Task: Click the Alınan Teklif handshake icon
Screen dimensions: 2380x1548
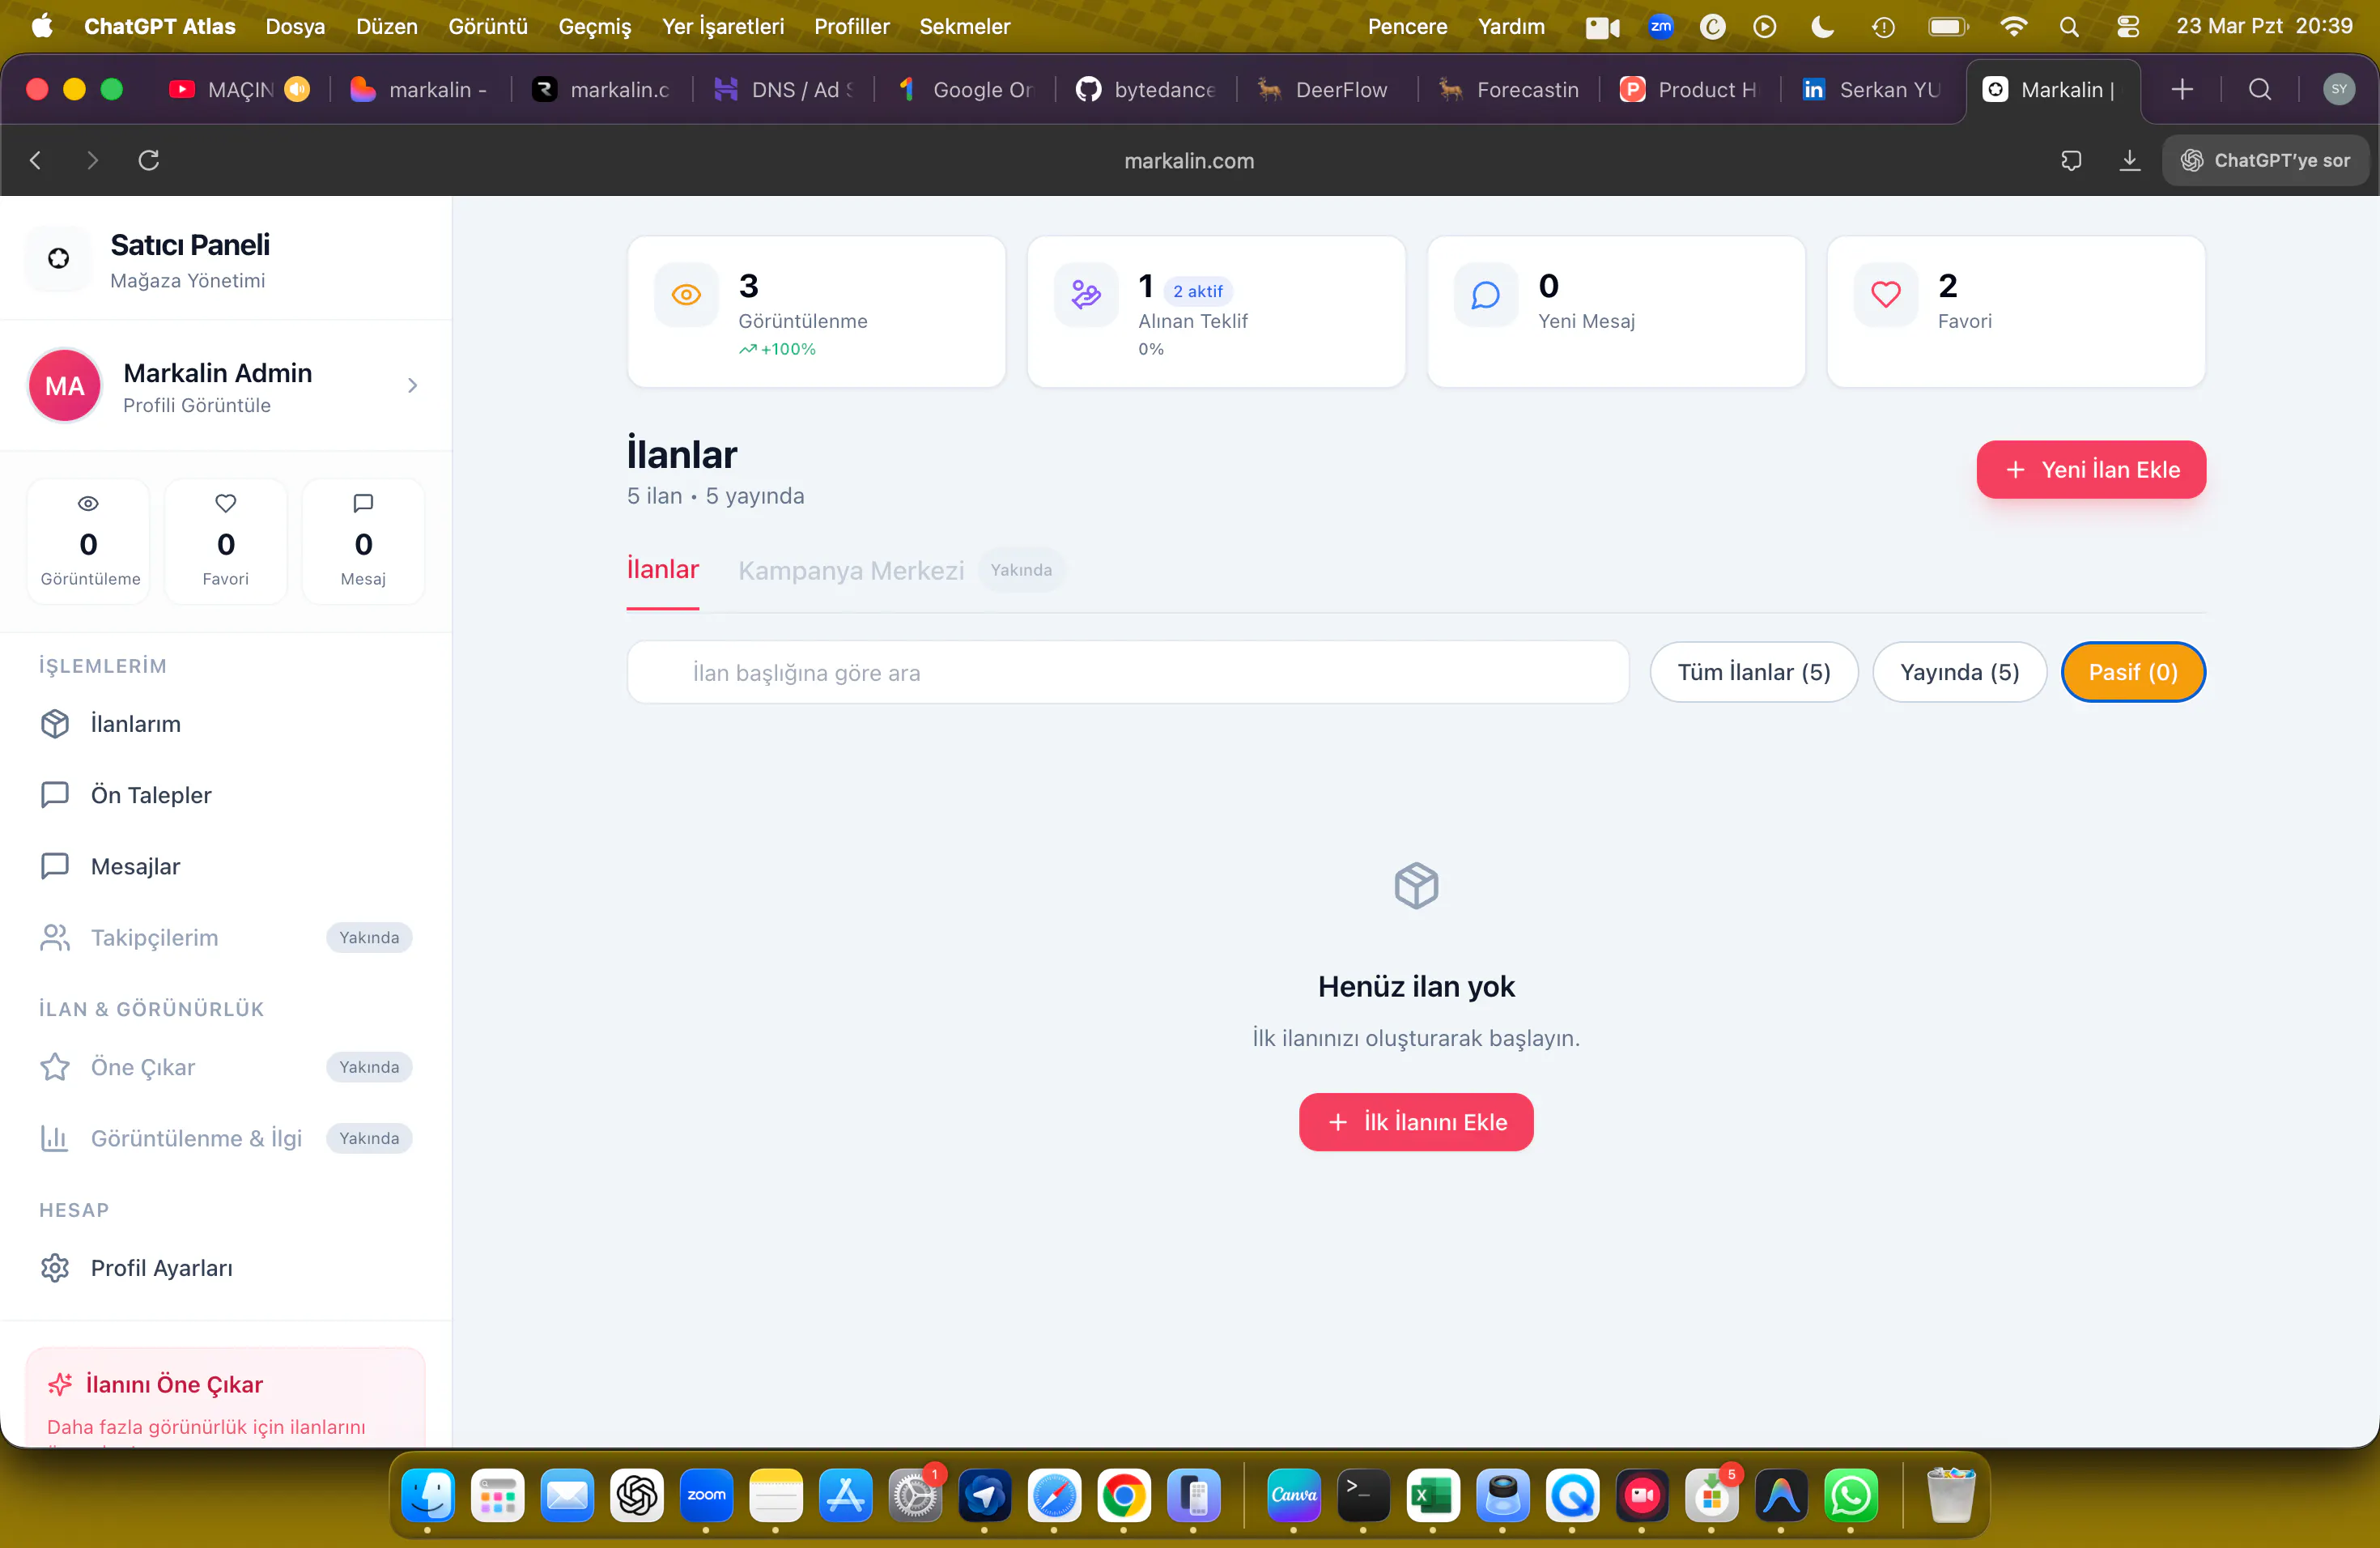Action: (x=1086, y=295)
